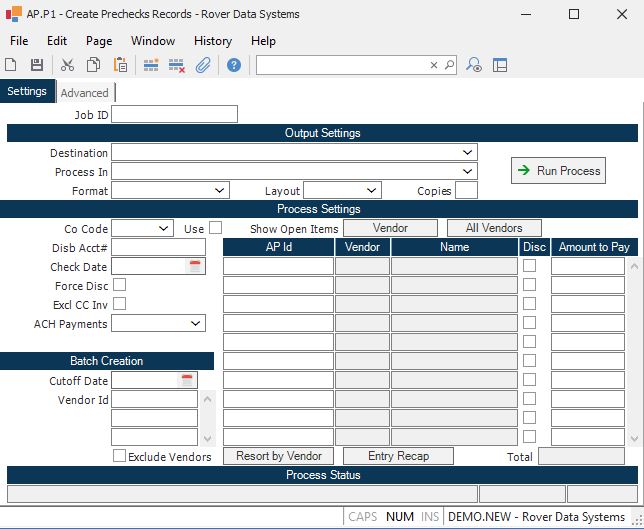Open the ACH Payments dropdown
644x529 pixels.
(196, 324)
